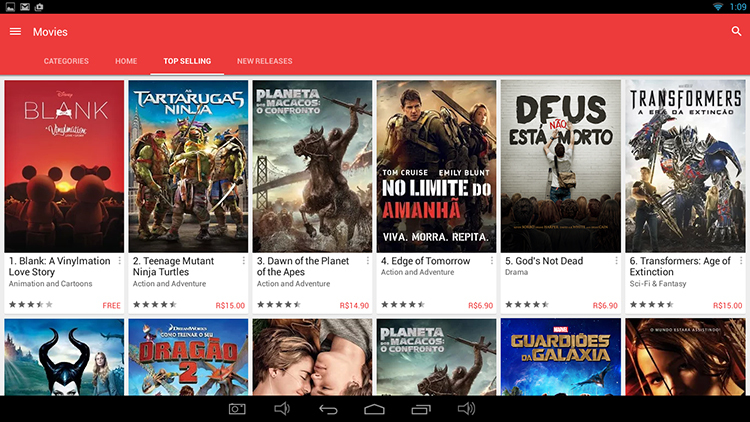Tap the volume up speaker icon

[466, 409]
